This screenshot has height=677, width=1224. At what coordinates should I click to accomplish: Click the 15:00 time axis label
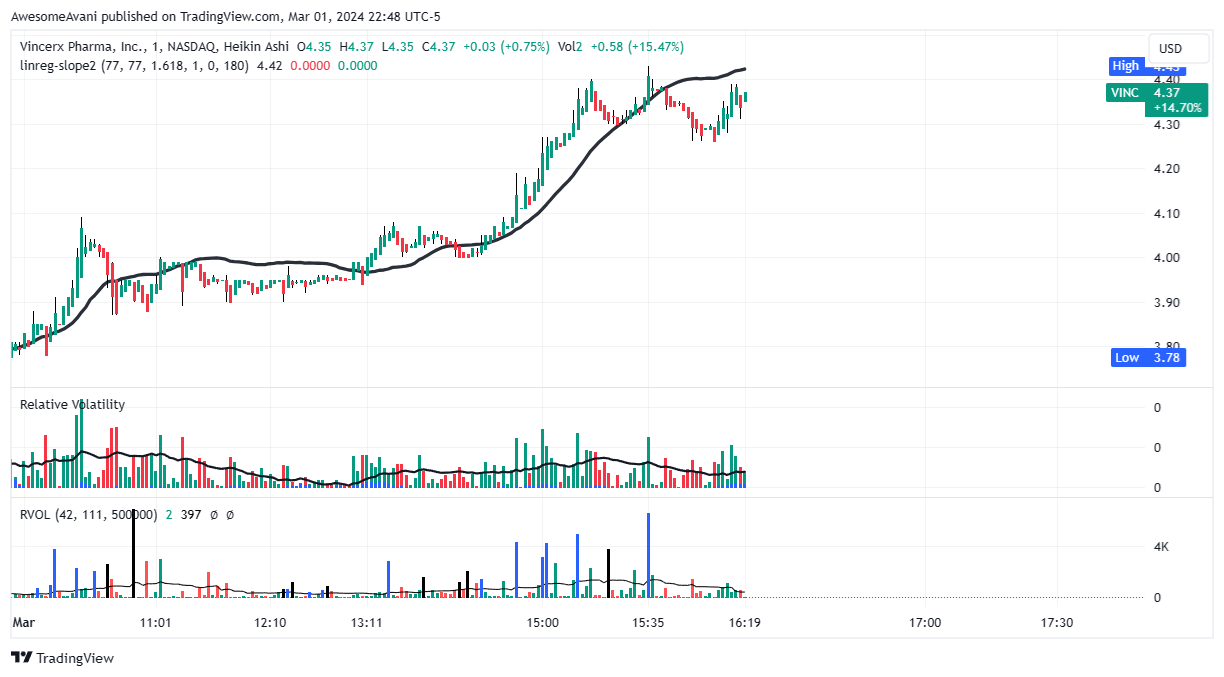click(543, 622)
